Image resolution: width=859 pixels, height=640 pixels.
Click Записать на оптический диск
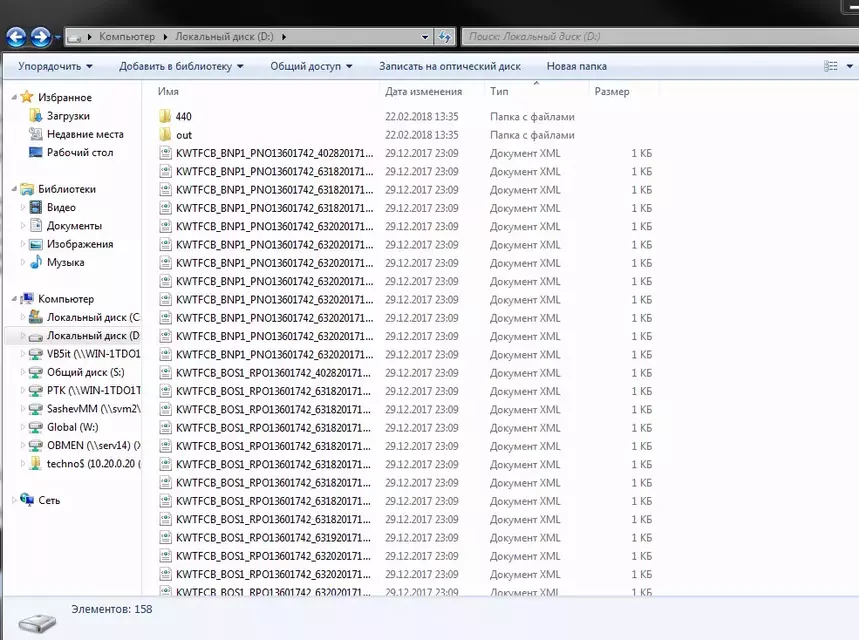coord(450,66)
